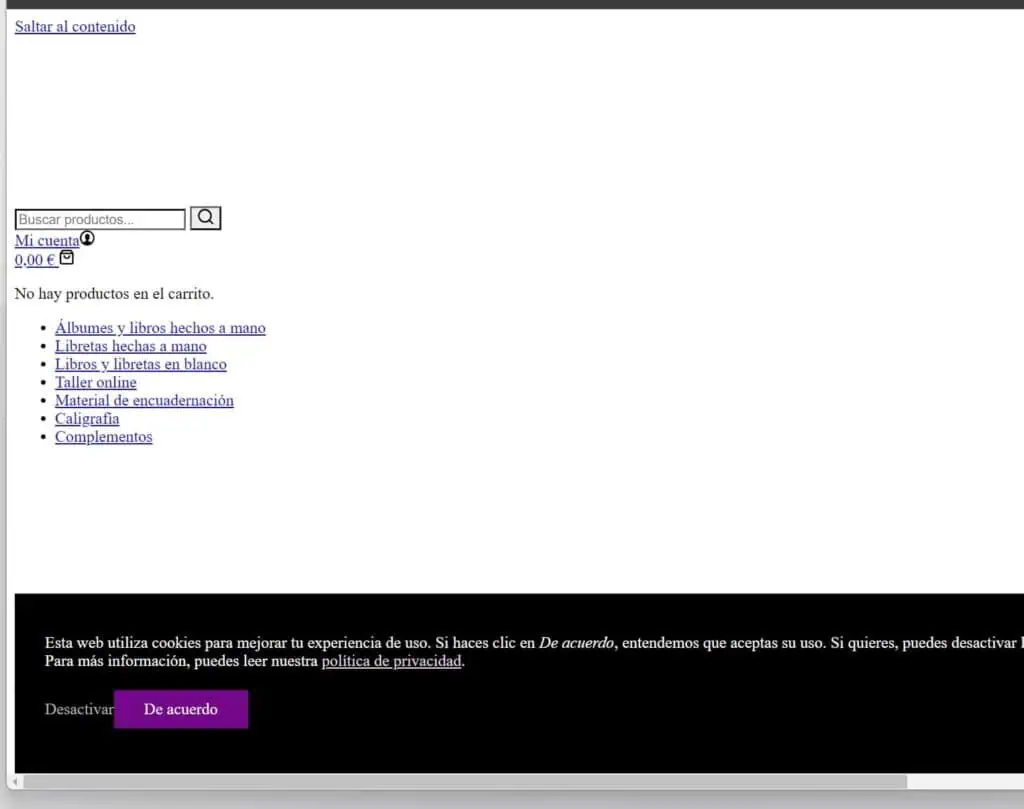
Task: Open 'Álbumes y libros hechos a mano'
Action: click(x=160, y=328)
